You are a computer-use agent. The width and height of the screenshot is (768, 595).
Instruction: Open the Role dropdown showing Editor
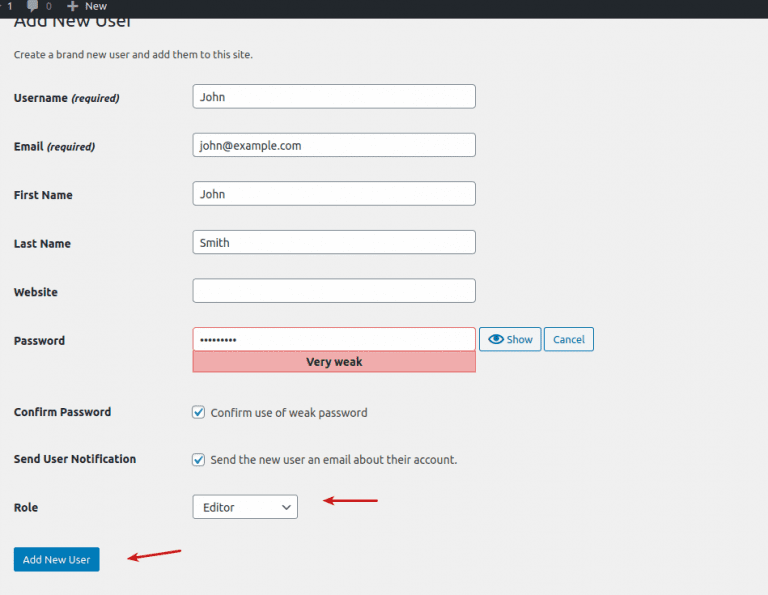(x=245, y=507)
